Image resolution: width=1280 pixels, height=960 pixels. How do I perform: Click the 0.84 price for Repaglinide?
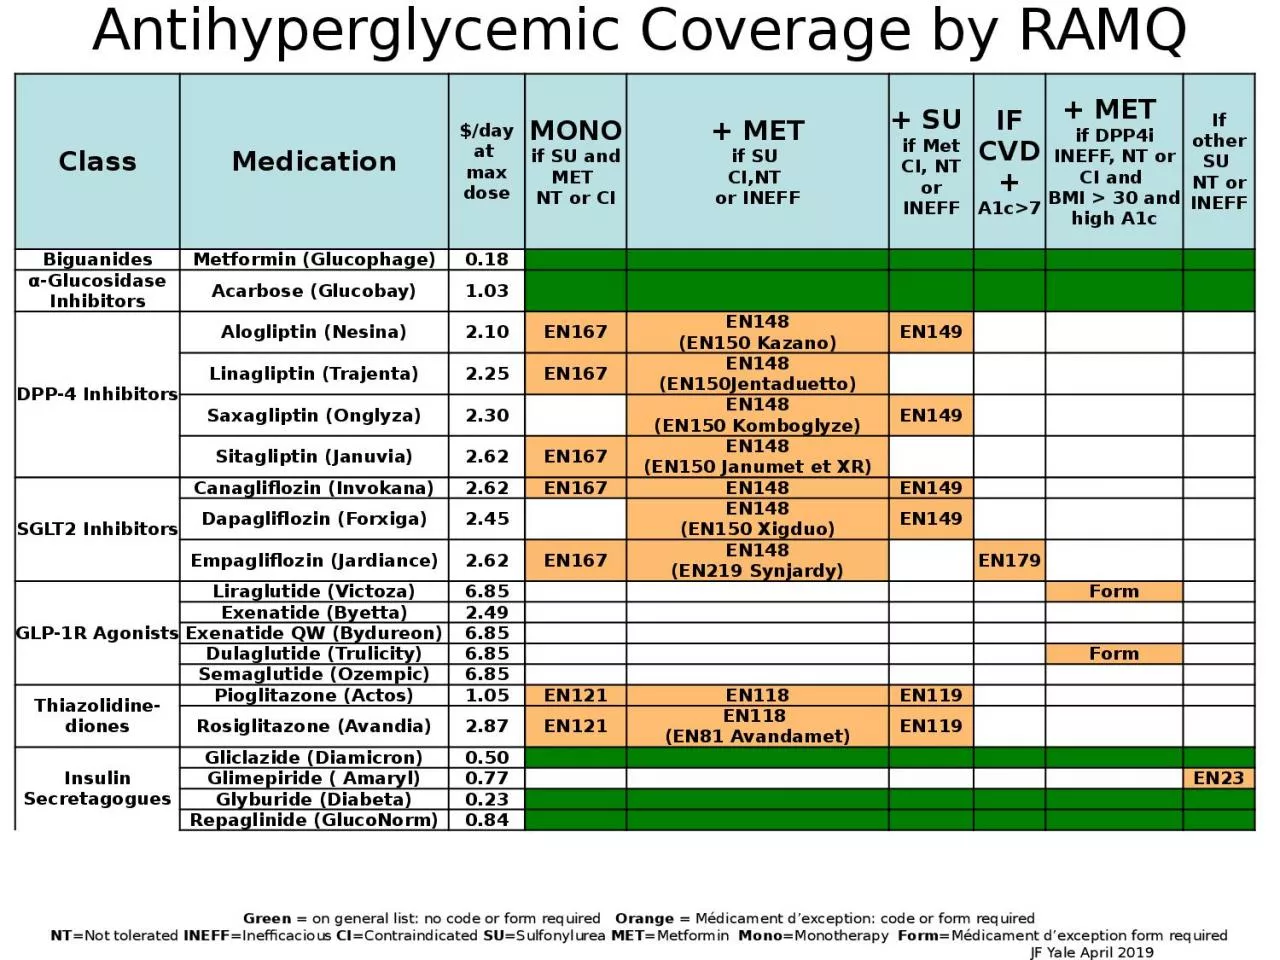point(487,820)
